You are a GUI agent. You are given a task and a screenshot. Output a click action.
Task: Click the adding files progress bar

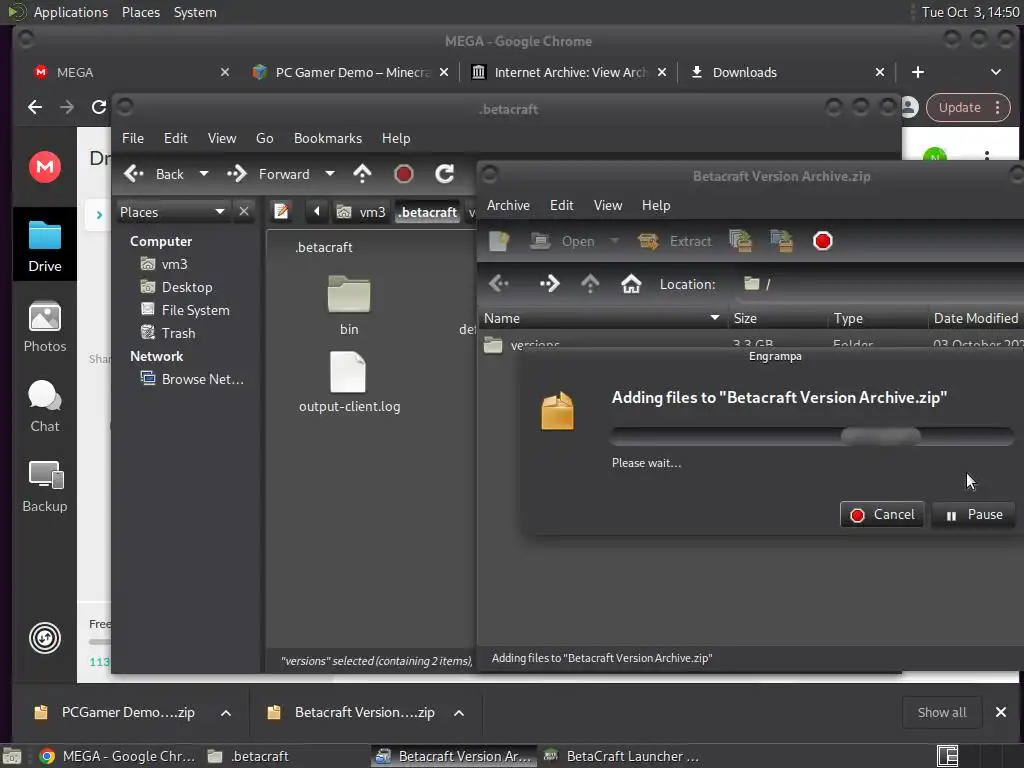pyautogui.click(x=812, y=436)
